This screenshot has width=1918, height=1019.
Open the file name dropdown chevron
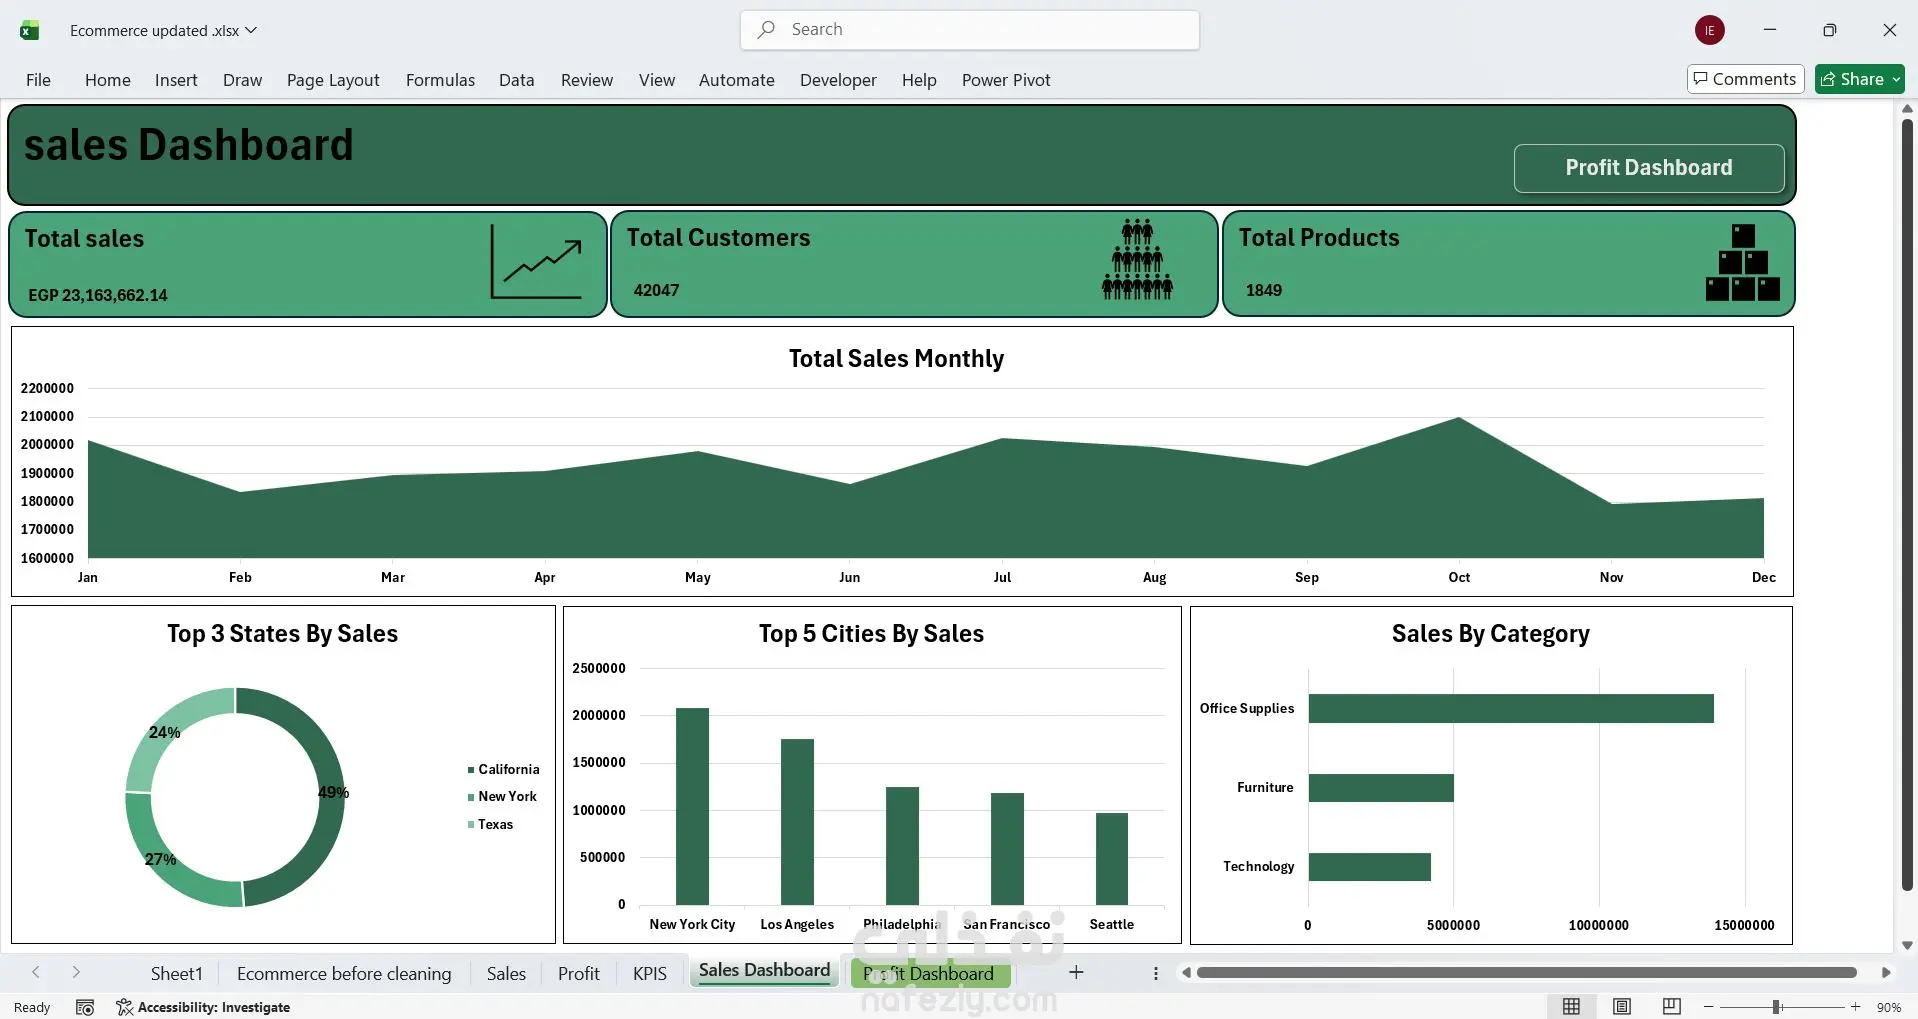pos(251,30)
